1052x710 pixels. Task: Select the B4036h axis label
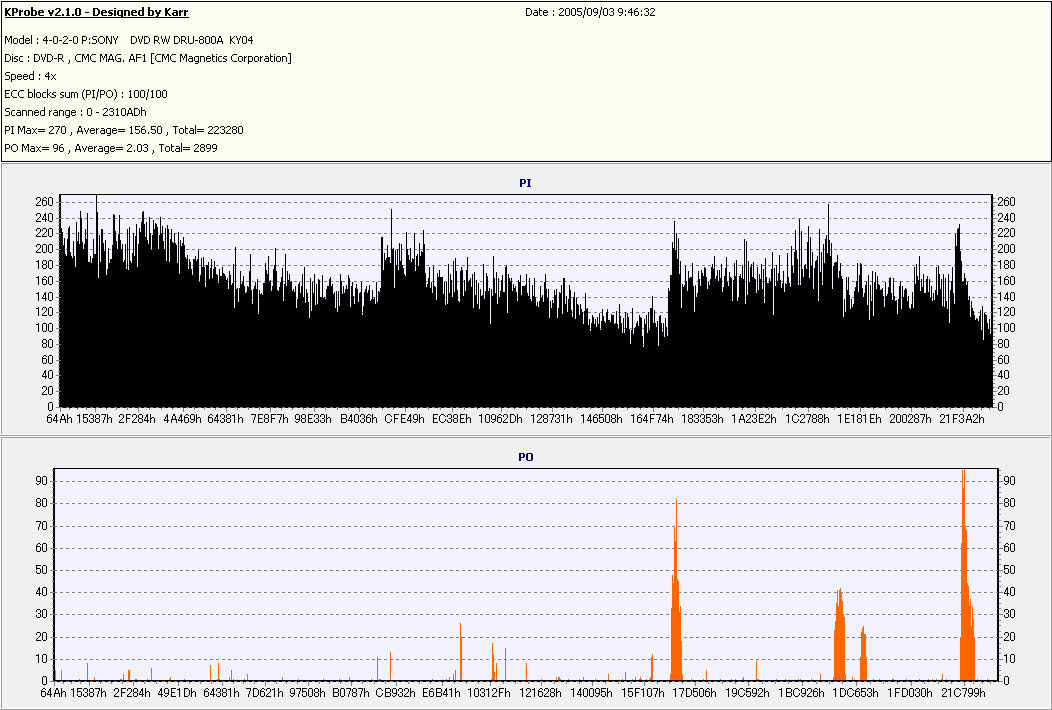pyautogui.click(x=359, y=419)
